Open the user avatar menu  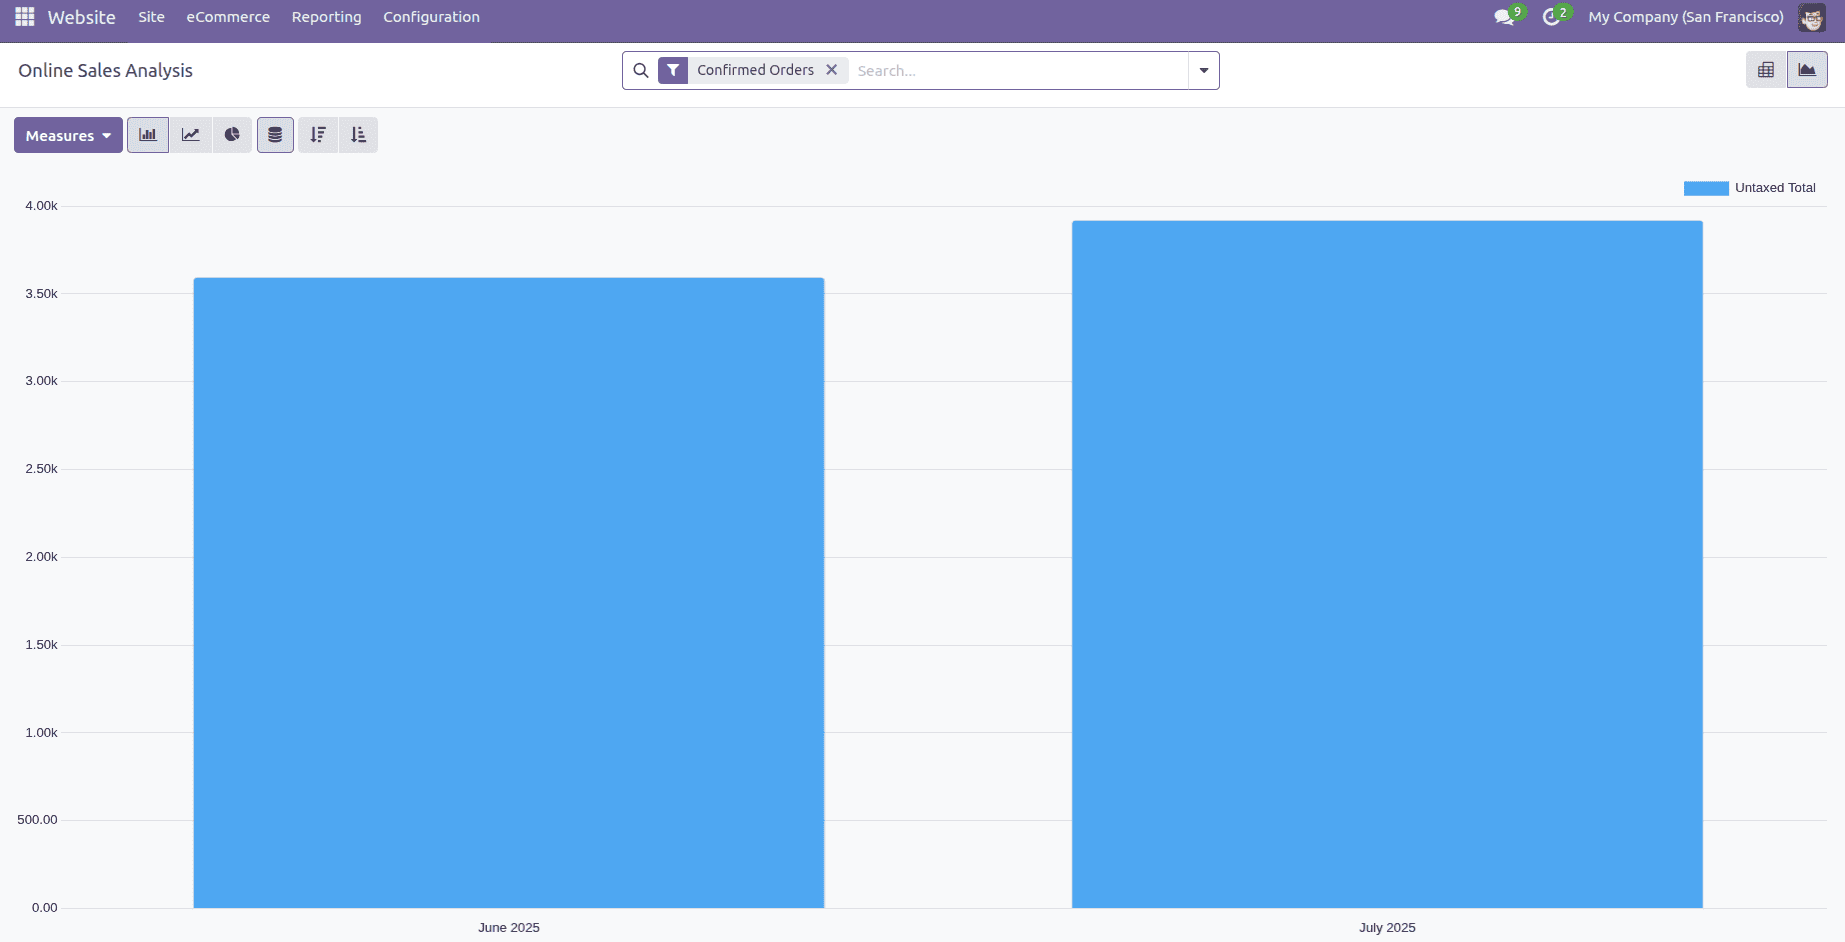(1812, 17)
